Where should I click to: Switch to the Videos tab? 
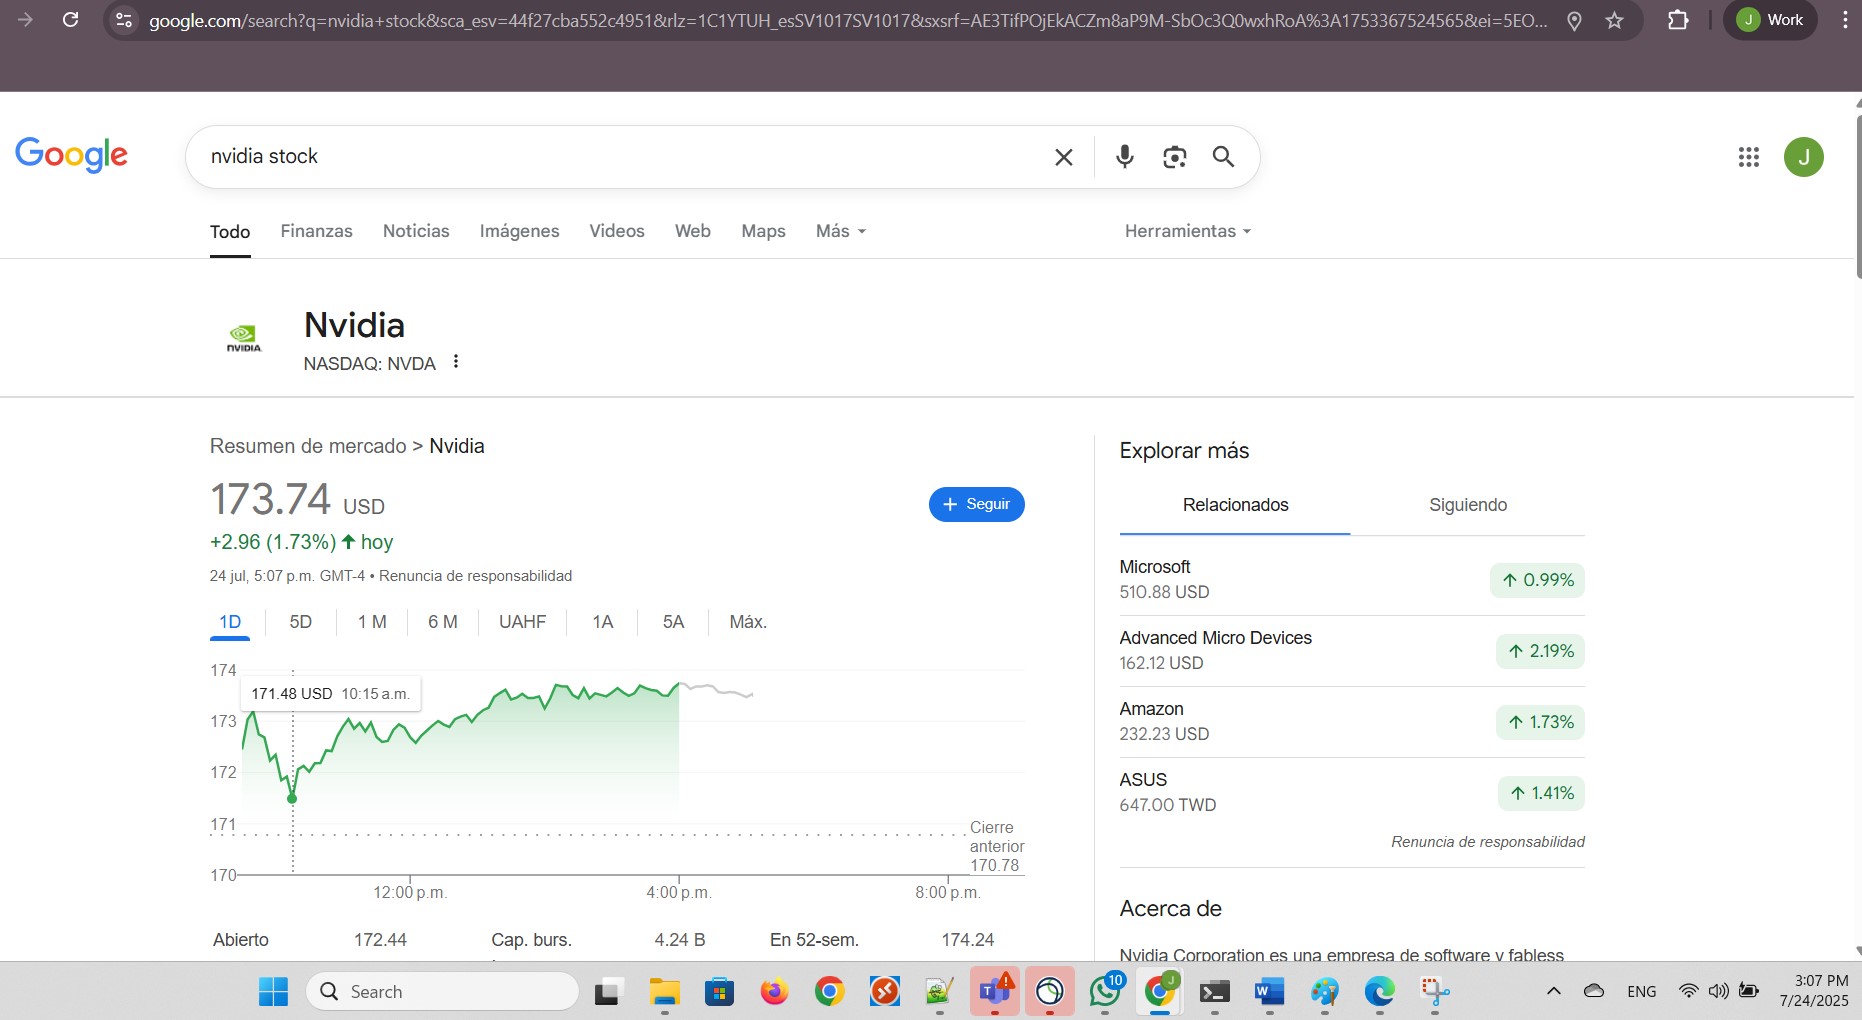point(617,231)
